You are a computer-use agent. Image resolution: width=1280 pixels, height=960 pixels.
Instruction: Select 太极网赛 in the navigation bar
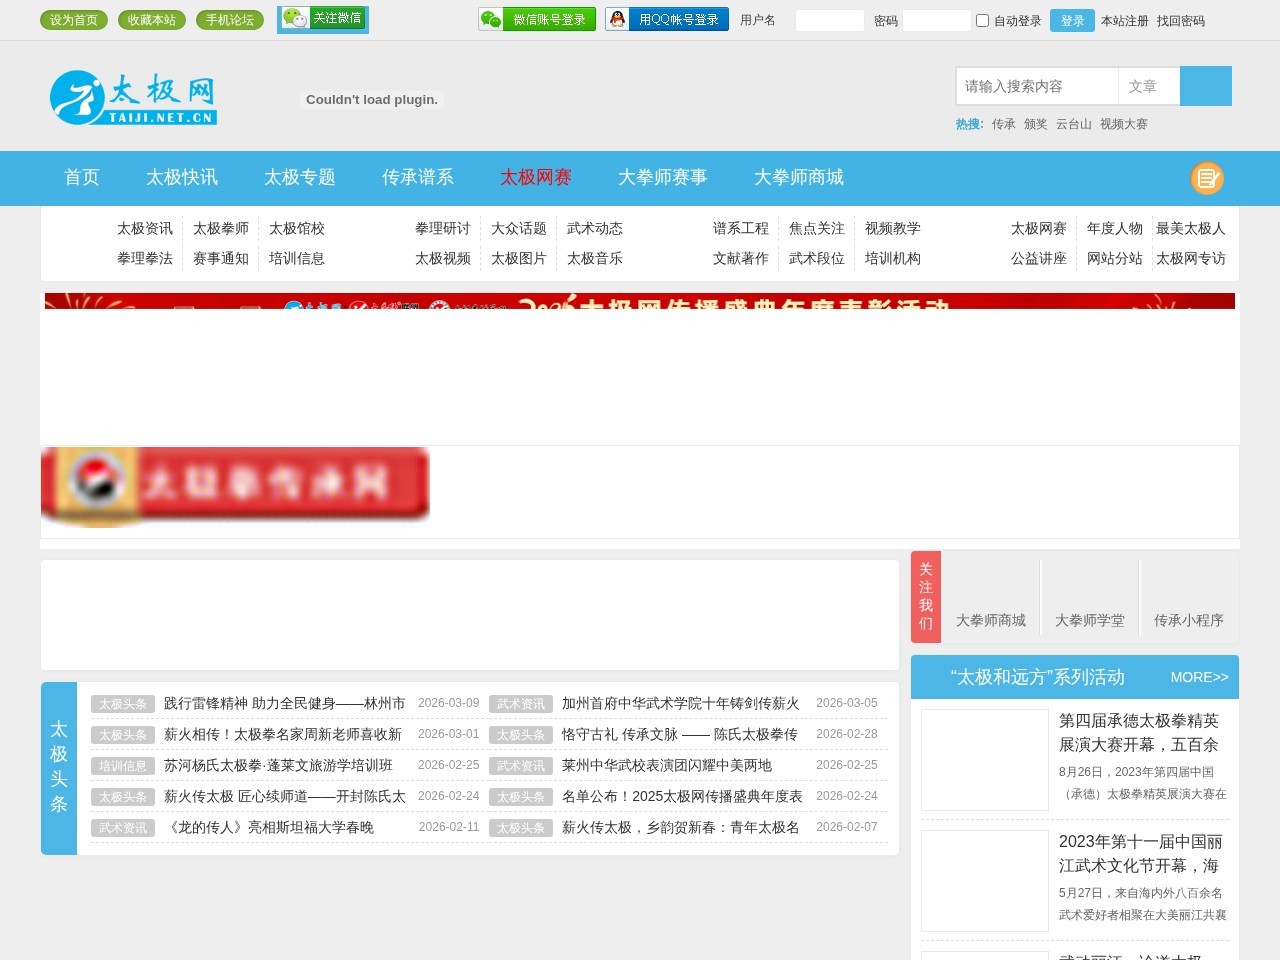pyautogui.click(x=535, y=178)
